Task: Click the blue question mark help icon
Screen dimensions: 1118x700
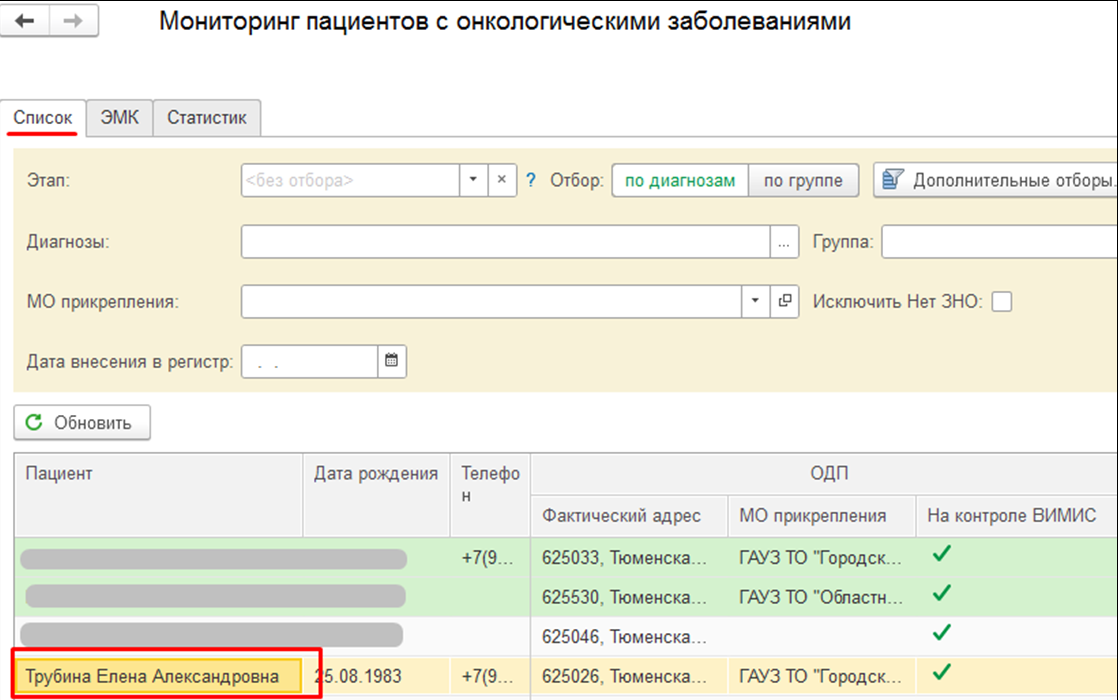Action: coord(531,181)
